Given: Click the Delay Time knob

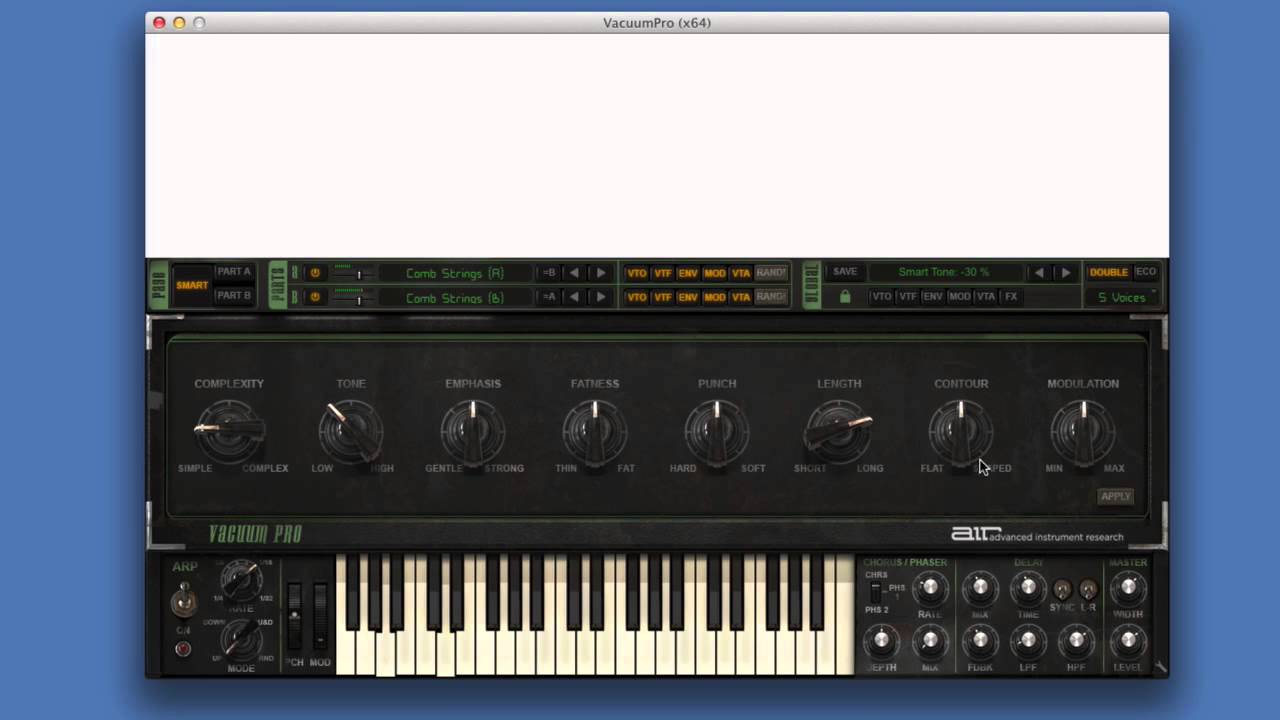Looking at the screenshot, I should point(1028,588).
